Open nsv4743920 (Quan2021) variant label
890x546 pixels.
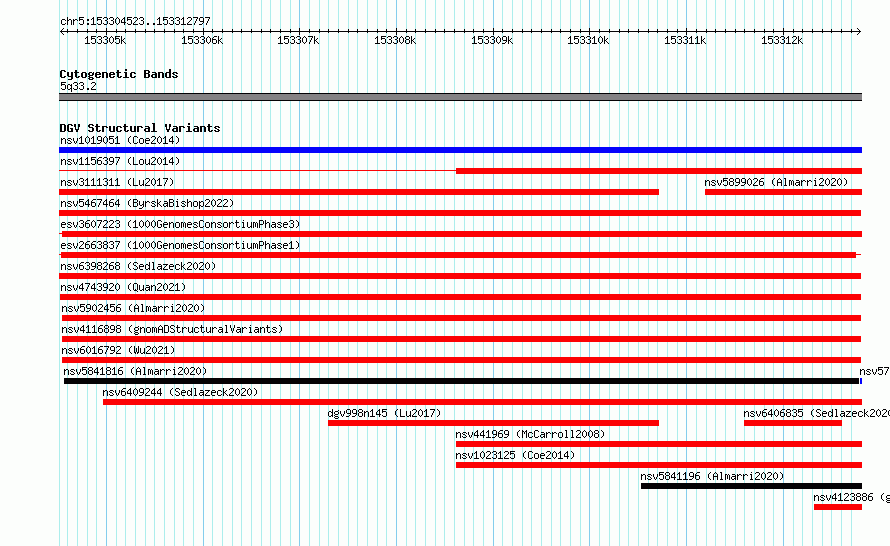point(123,287)
